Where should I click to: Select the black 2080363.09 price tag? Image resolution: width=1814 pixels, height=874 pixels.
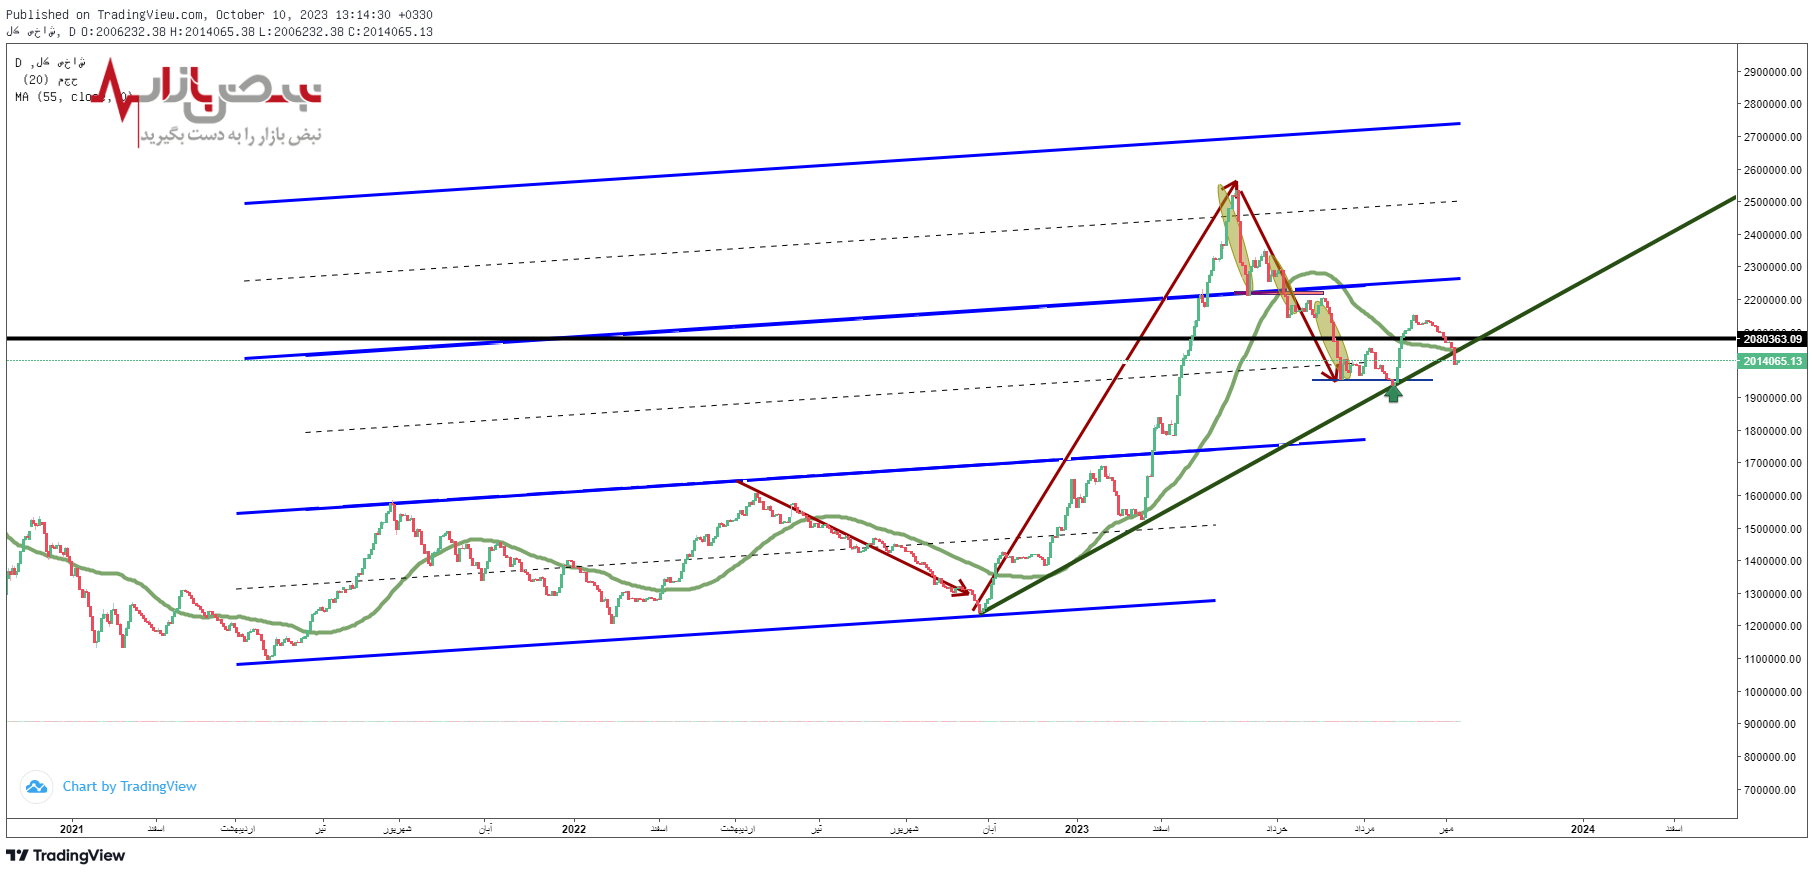tap(1773, 339)
